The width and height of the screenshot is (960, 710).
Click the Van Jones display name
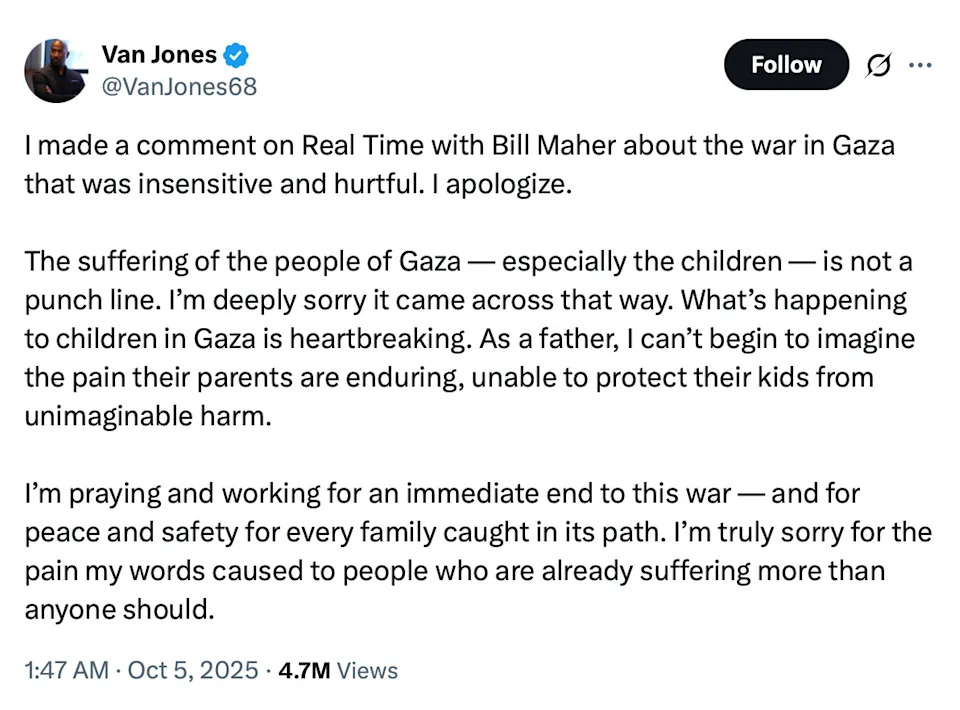(159, 55)
